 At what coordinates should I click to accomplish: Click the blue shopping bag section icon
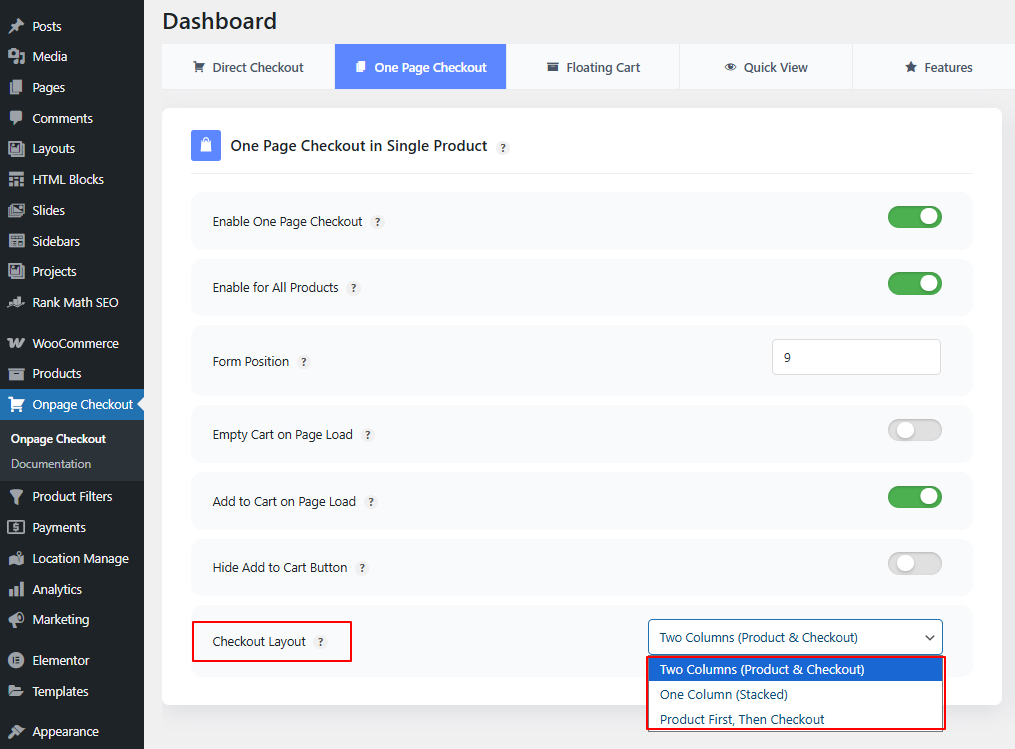point(206,146)
